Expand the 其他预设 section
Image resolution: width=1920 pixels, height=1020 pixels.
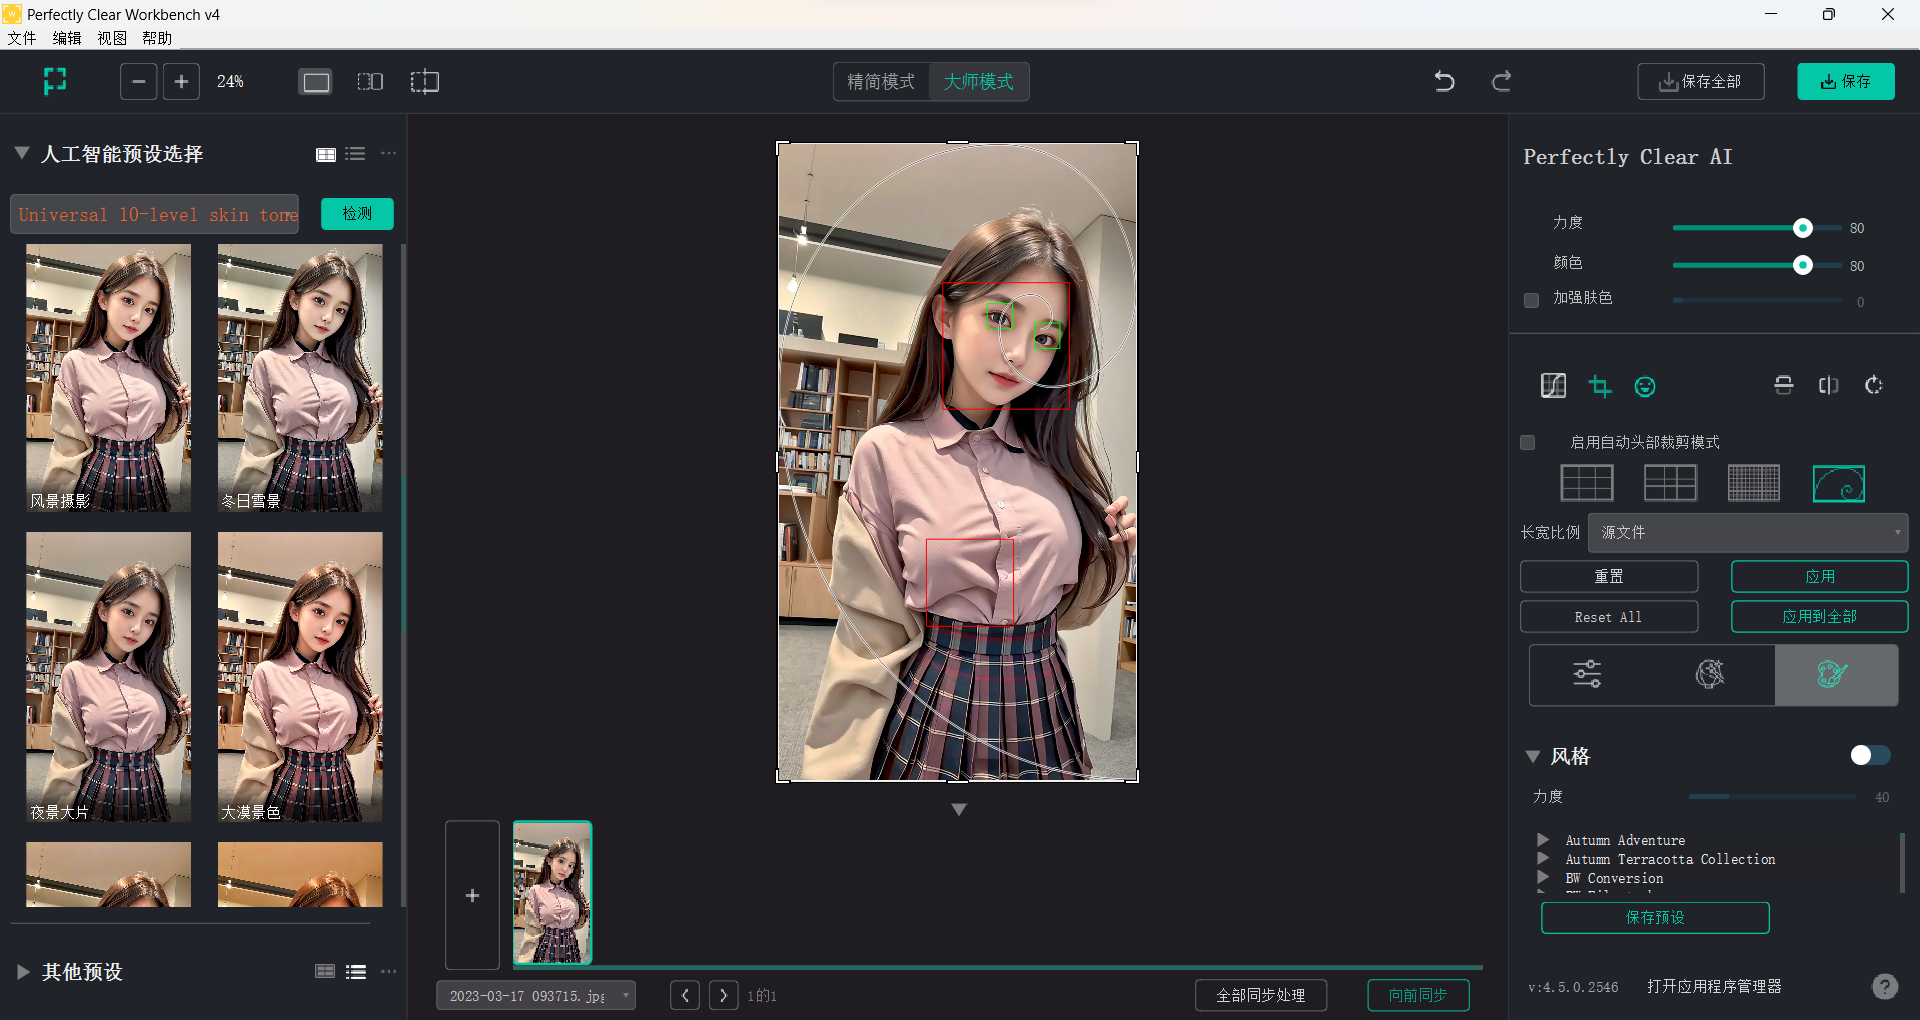23,971
